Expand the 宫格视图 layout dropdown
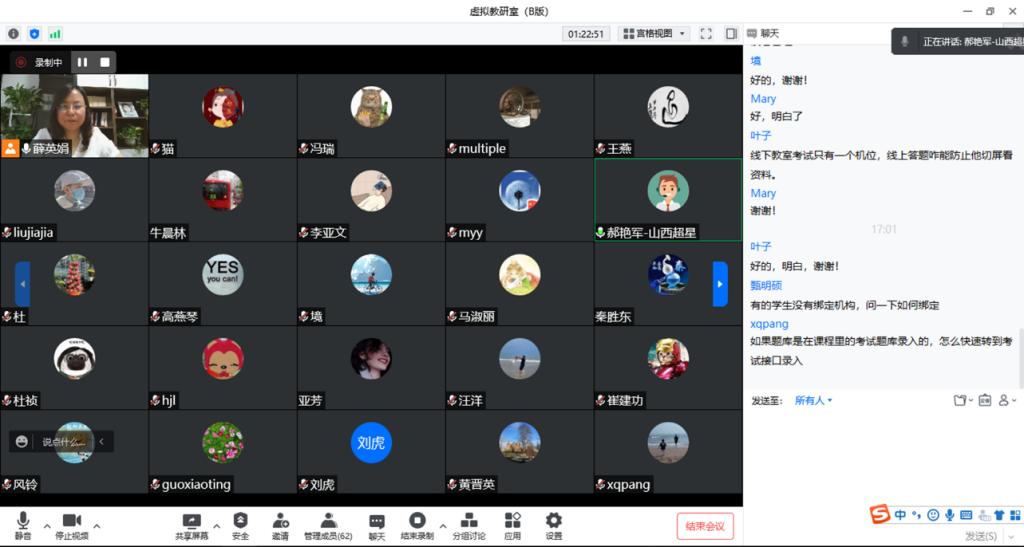Screen dimensions: 1024x547 (x=654, y=33)
